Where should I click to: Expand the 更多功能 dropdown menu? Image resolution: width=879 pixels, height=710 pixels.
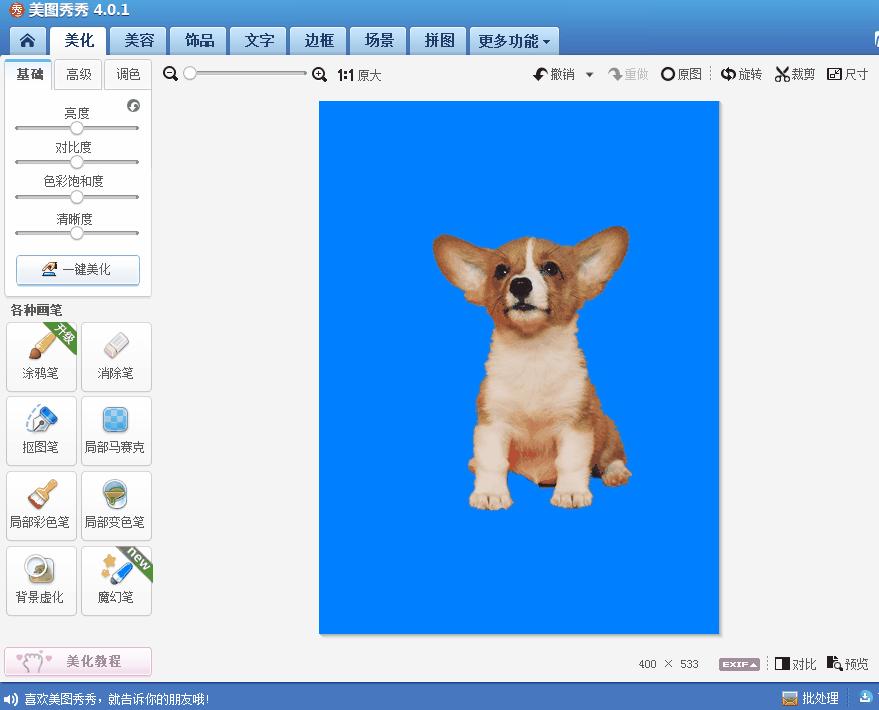coord(514,41)
